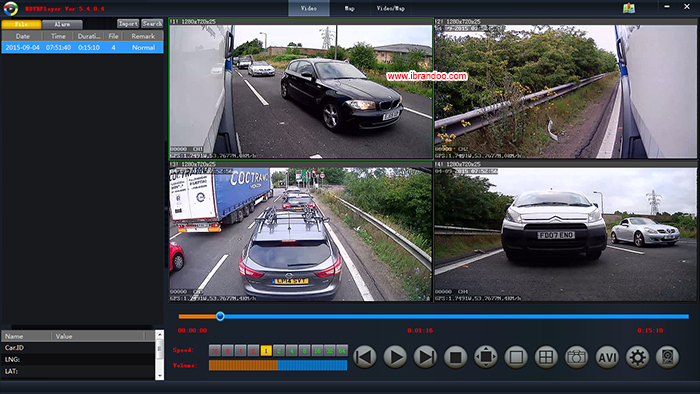Open the map icon in title bar
Viewport: 700px width, 394px height.
pyautogui.click(x=629, y=8)
